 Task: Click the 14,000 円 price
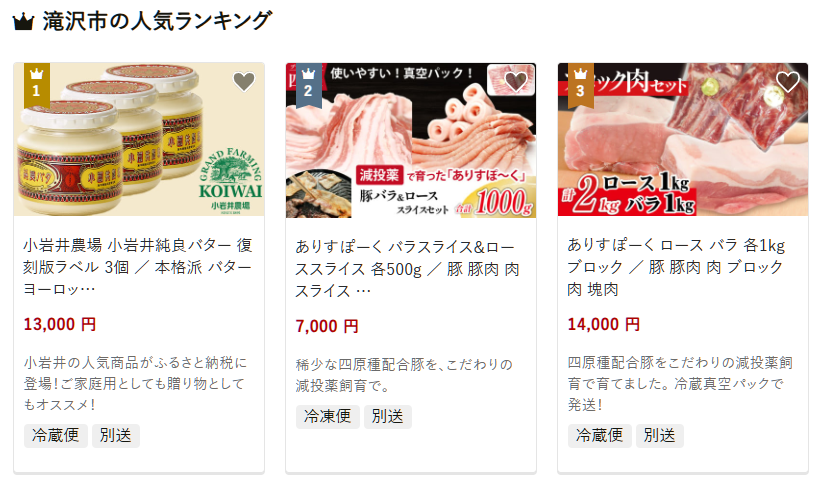tap(604, 324)
